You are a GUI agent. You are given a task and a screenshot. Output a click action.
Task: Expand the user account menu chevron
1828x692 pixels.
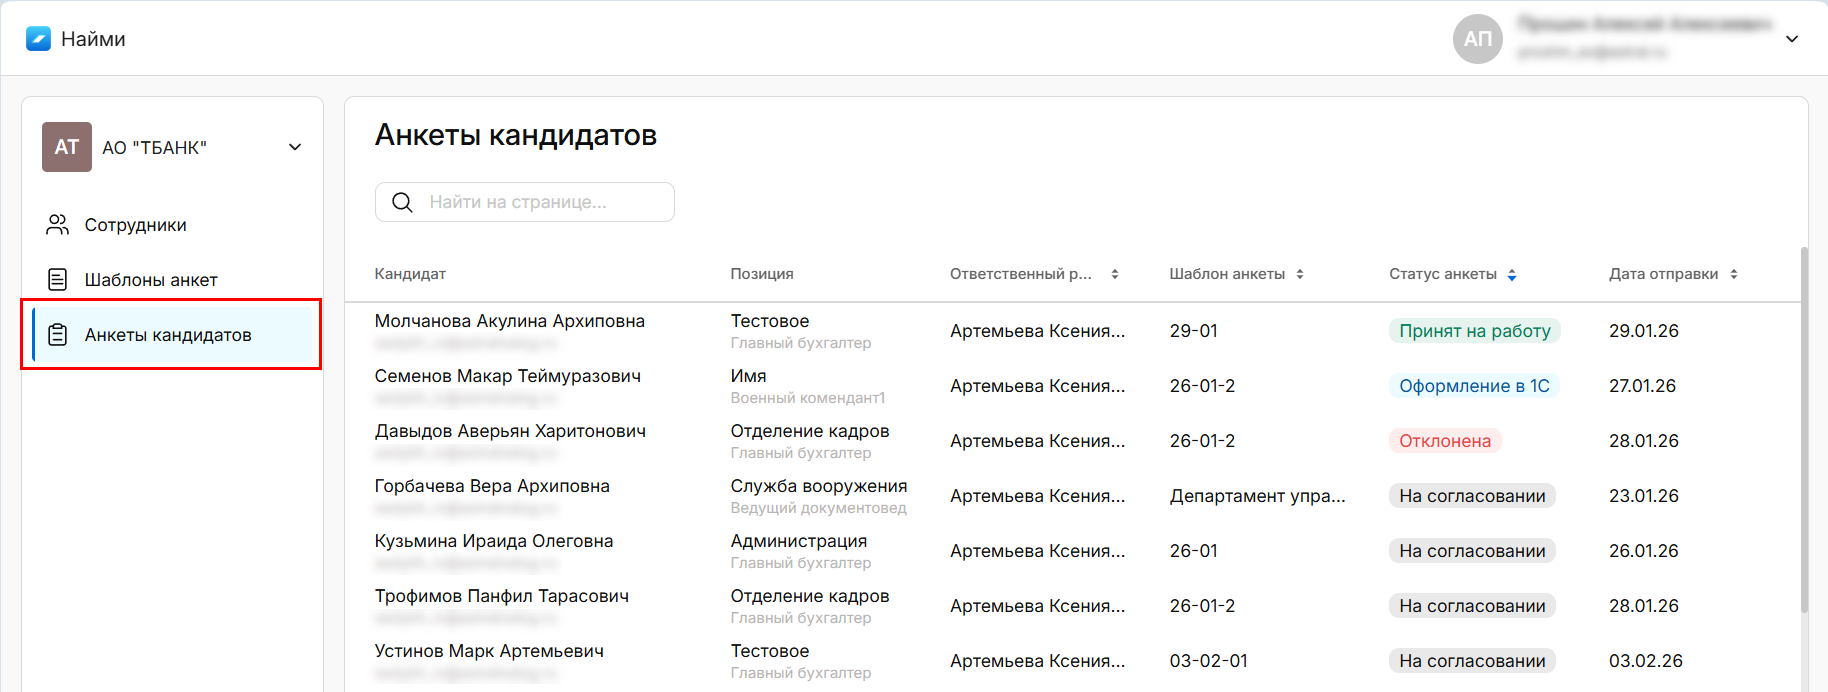coord(1792,39)
